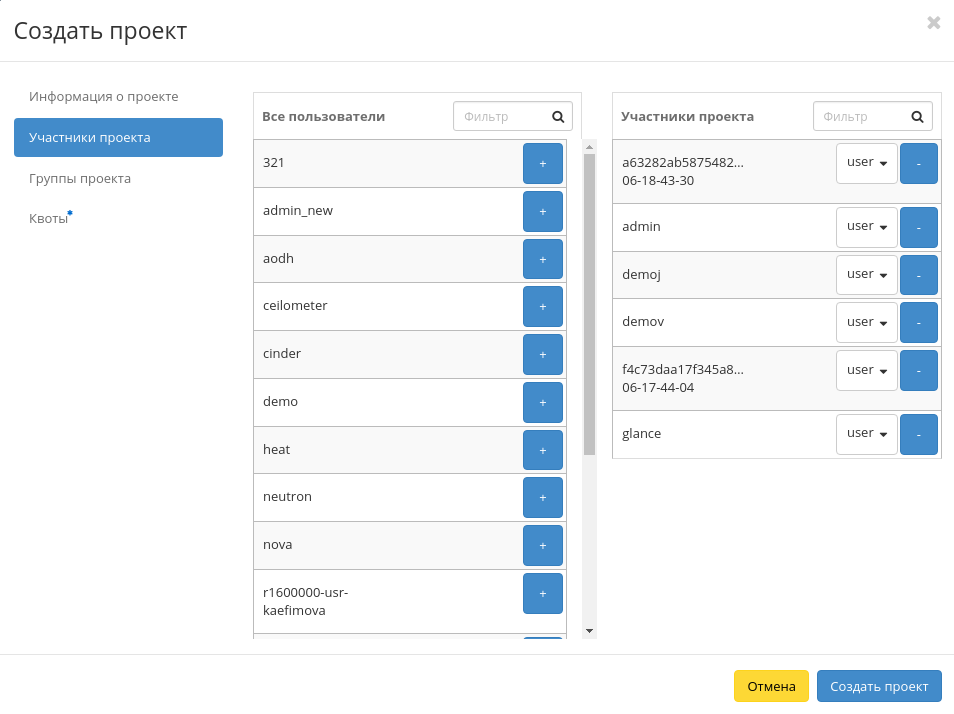Add the heat user to project

(x=542, y=450)
